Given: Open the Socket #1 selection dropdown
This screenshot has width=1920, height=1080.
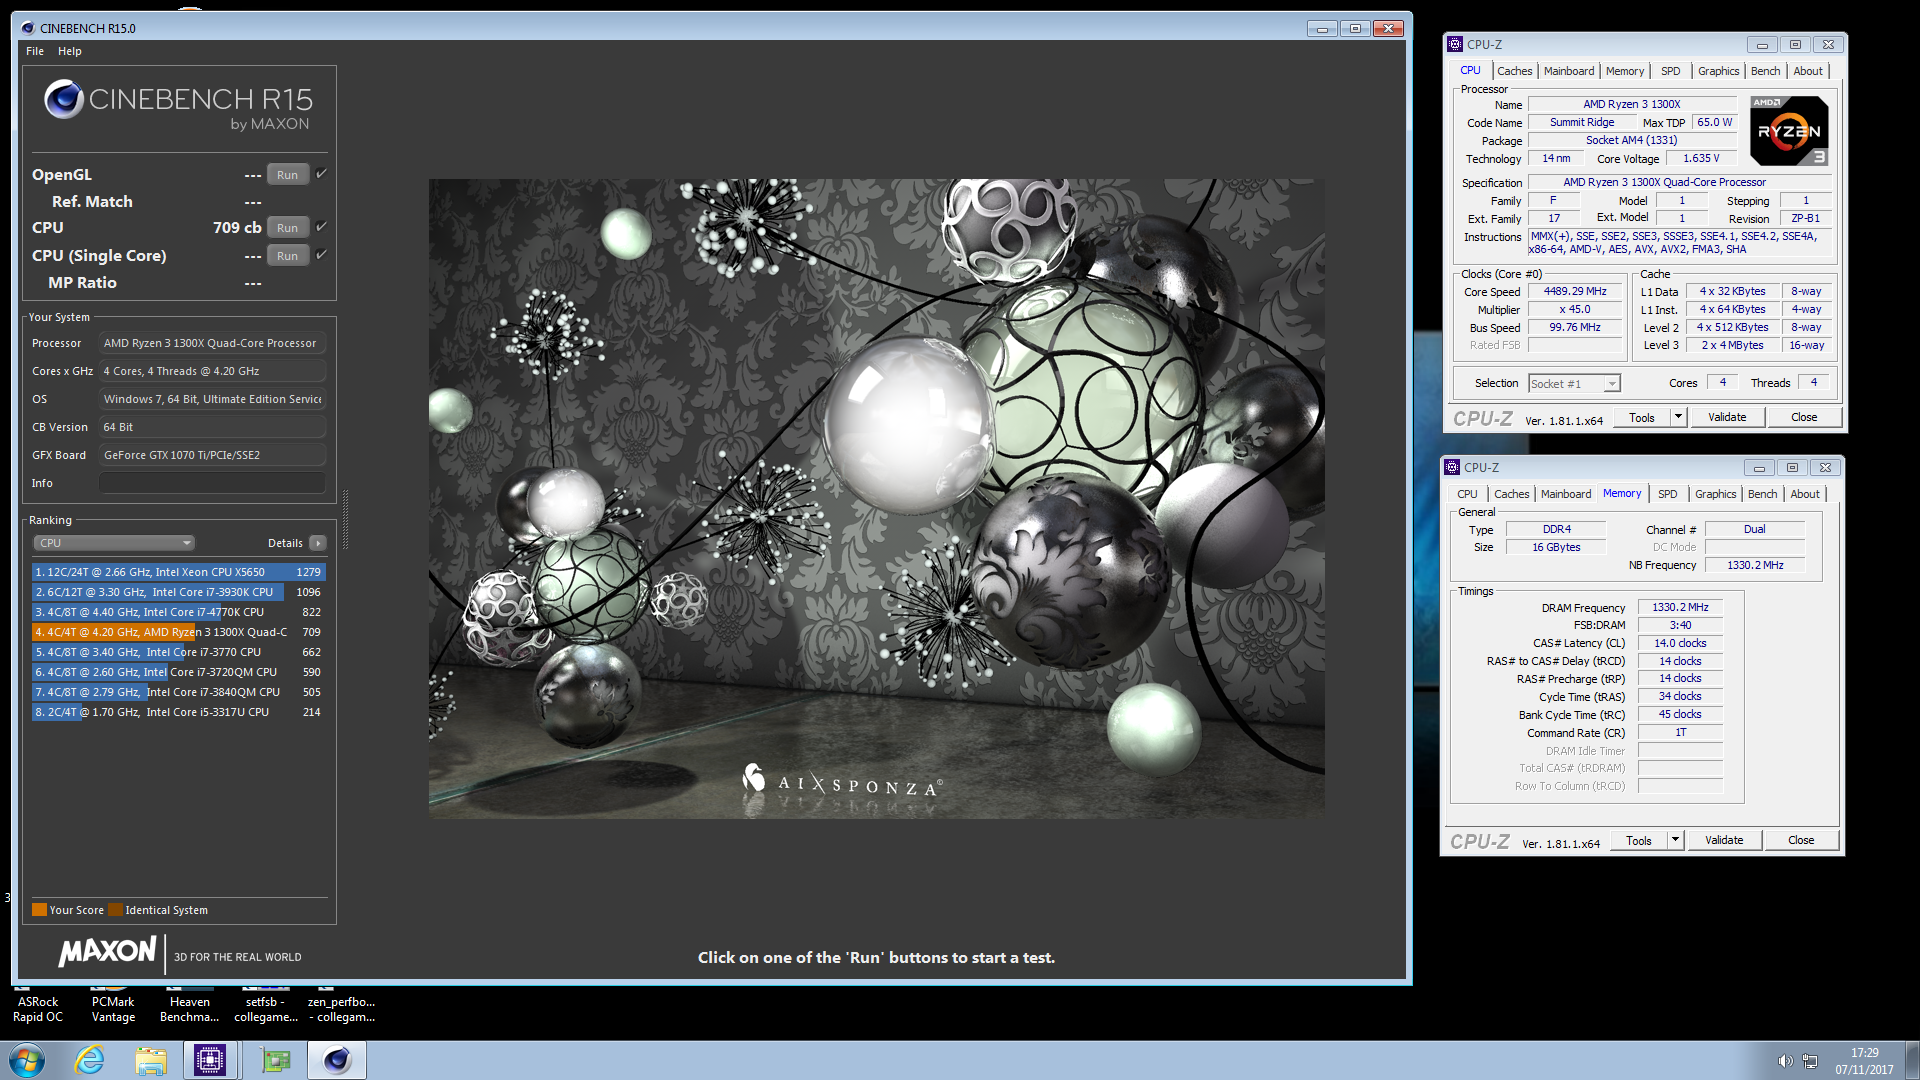Looking at the screenshot, I should (x=1574, y=384).
